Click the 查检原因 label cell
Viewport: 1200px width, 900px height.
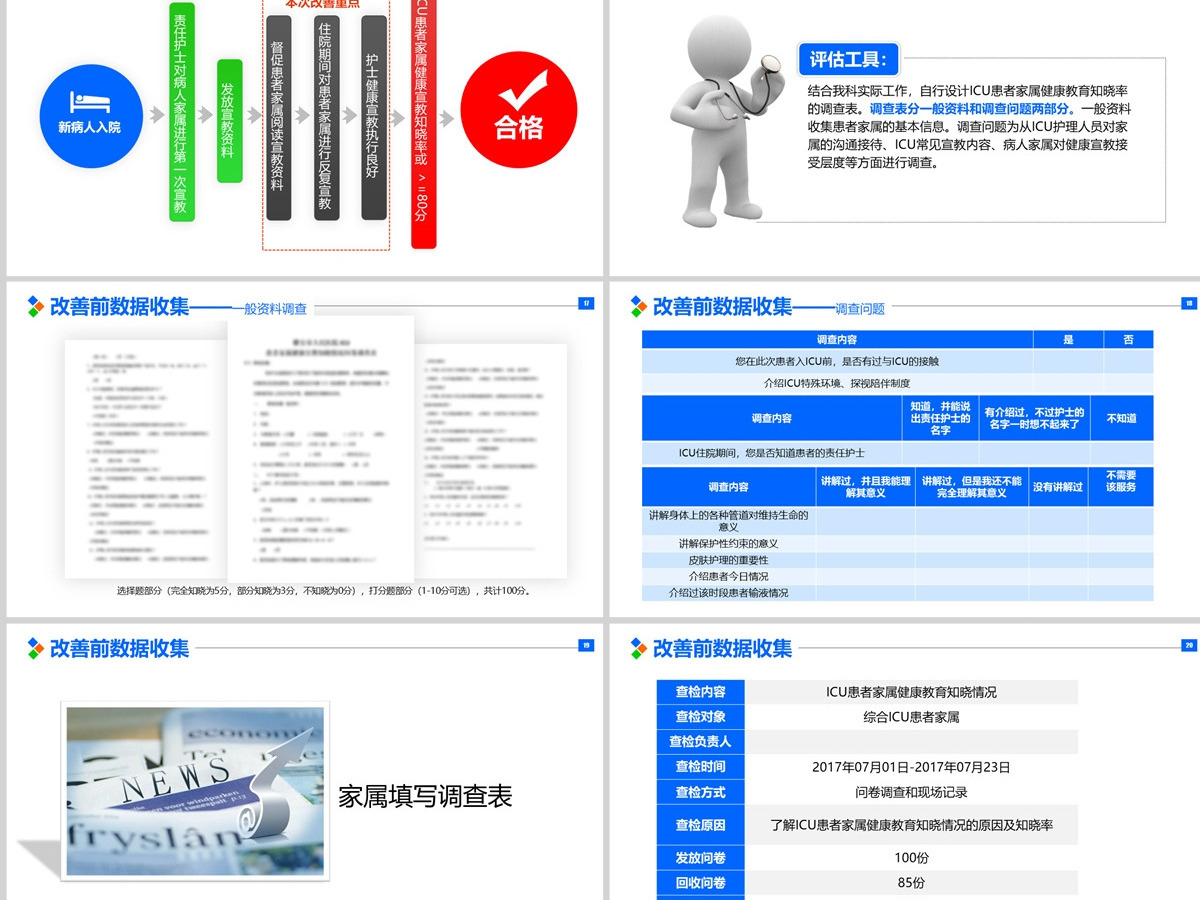700,825
